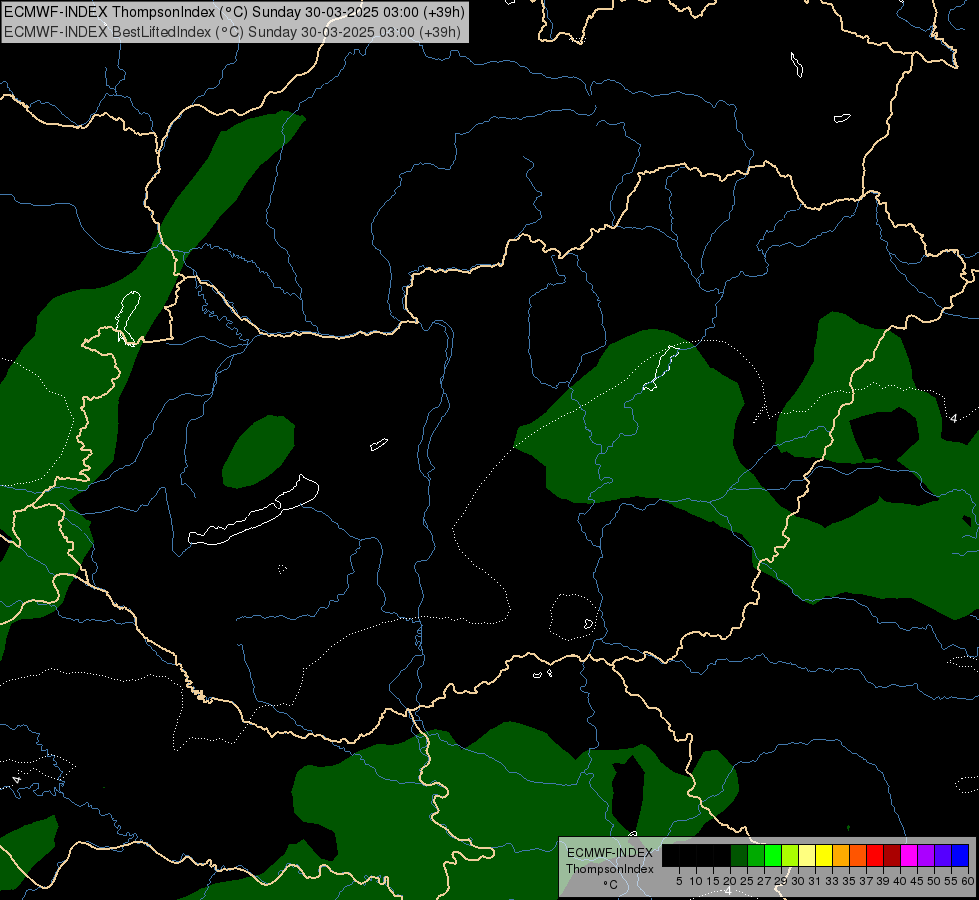The height and width of the screenshot is (900, 979).
Task: Pick the medium green 25–27 legend swatch
Action: tap(755, 855)
